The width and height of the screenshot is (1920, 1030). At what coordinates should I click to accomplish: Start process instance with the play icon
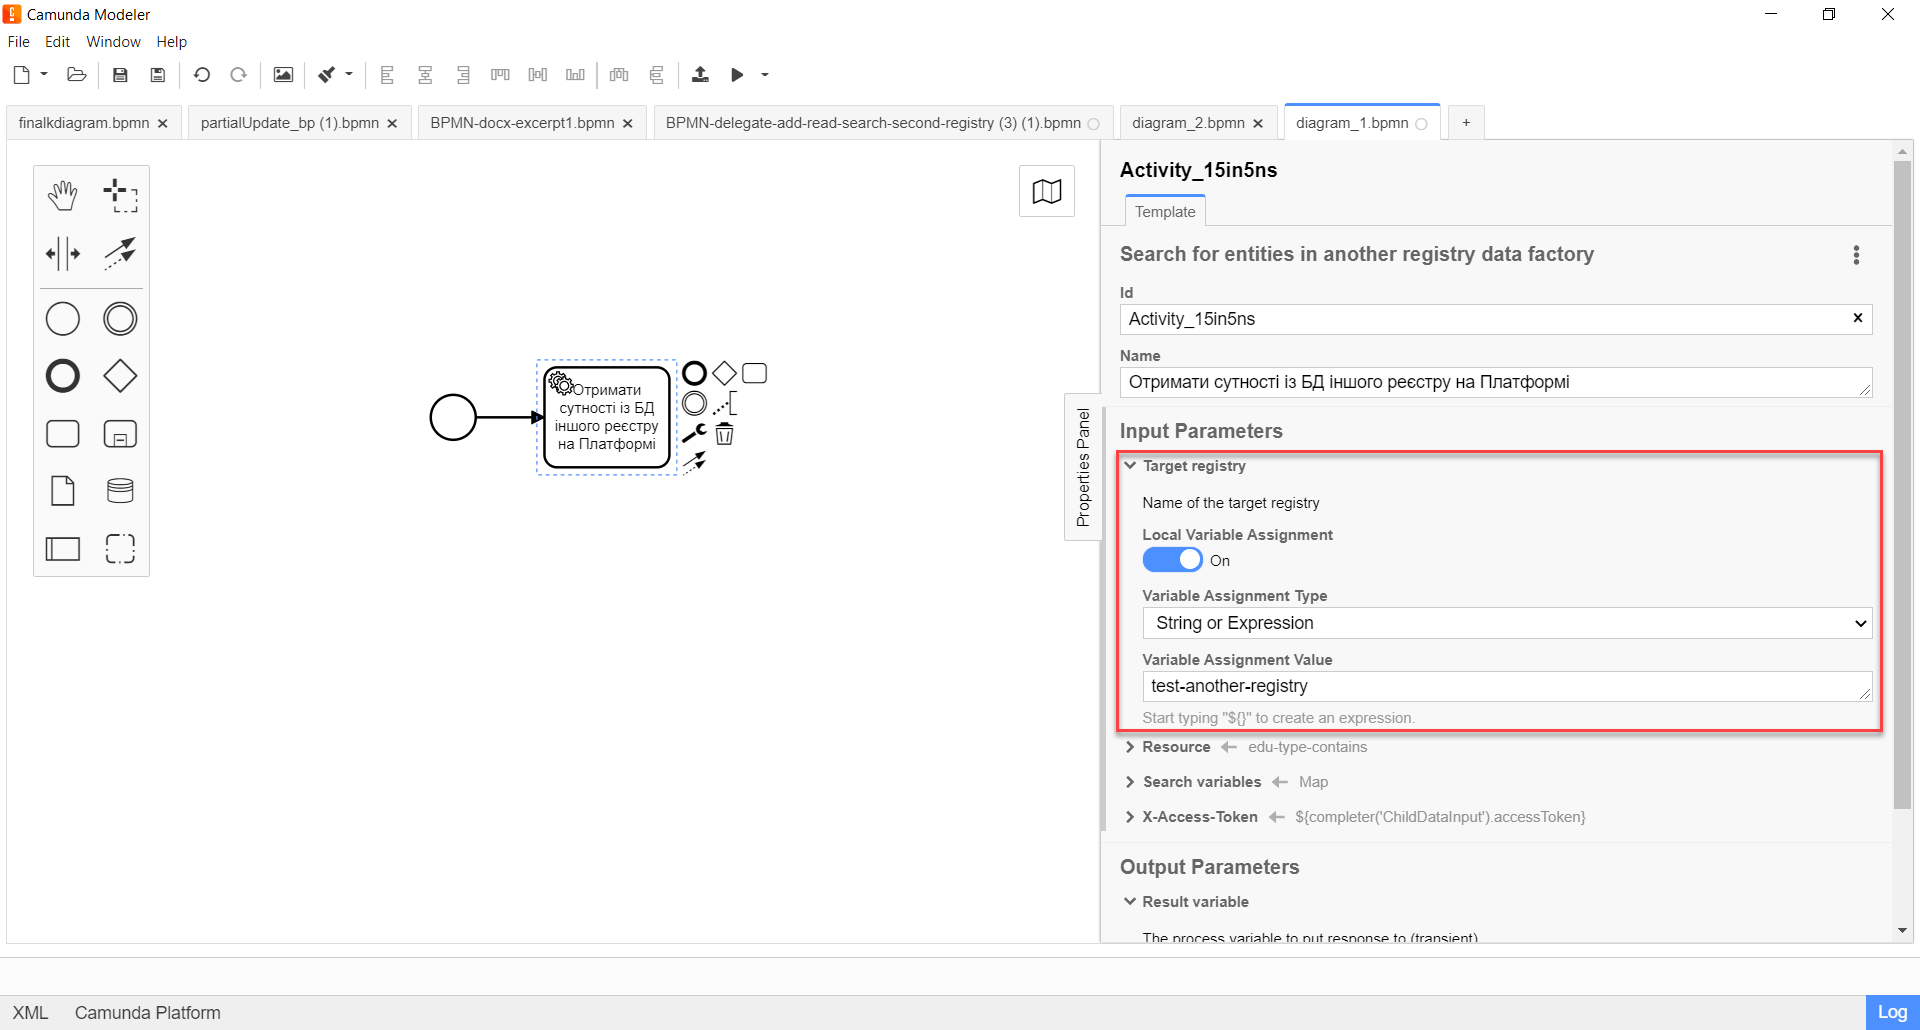[x=737, y=75]
